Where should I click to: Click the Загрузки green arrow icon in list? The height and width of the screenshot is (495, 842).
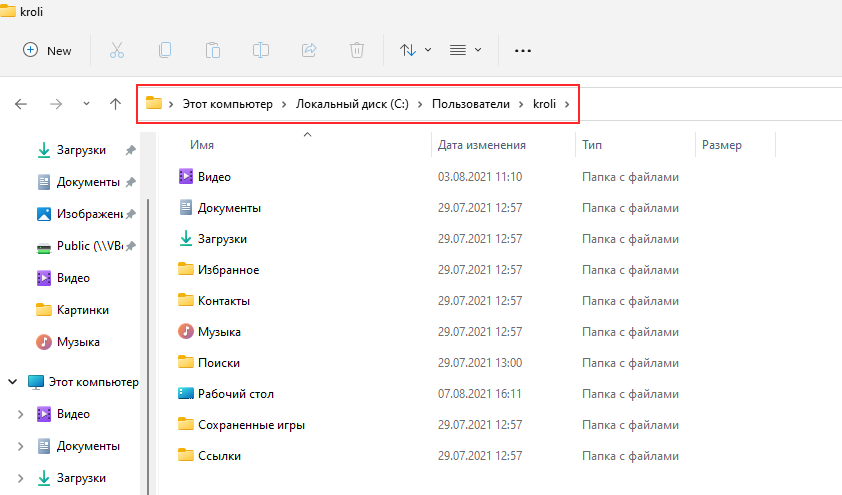coord(186,238)
